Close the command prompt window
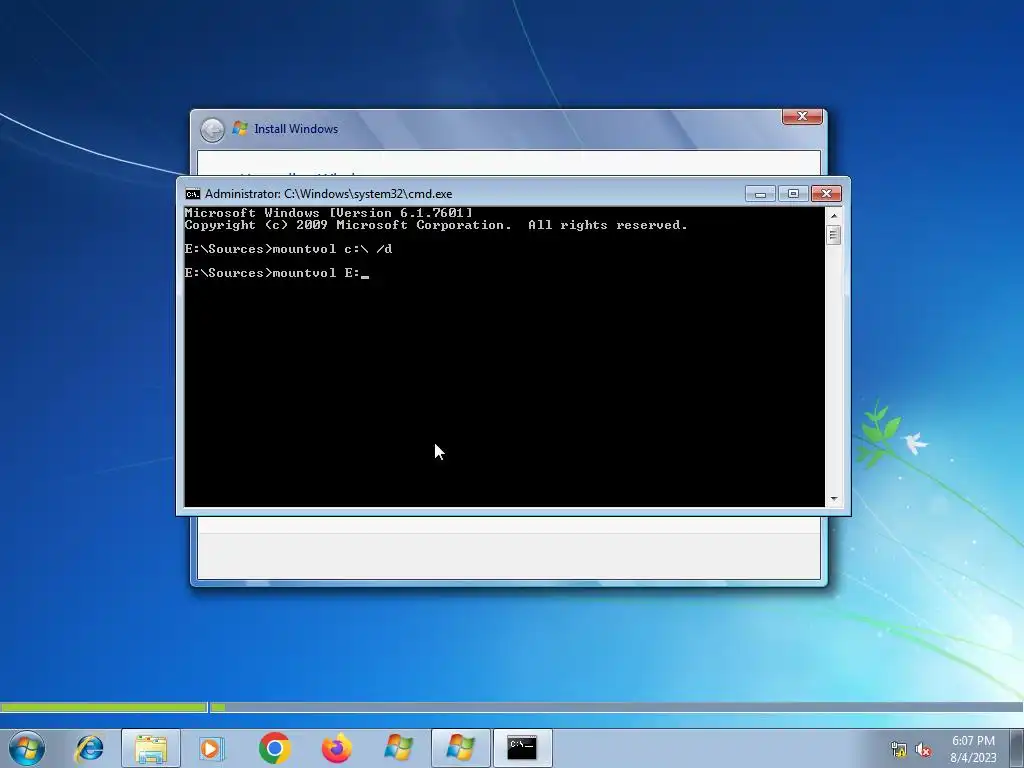This screenshot has height=768, width=1024. [x=826, y=194]
